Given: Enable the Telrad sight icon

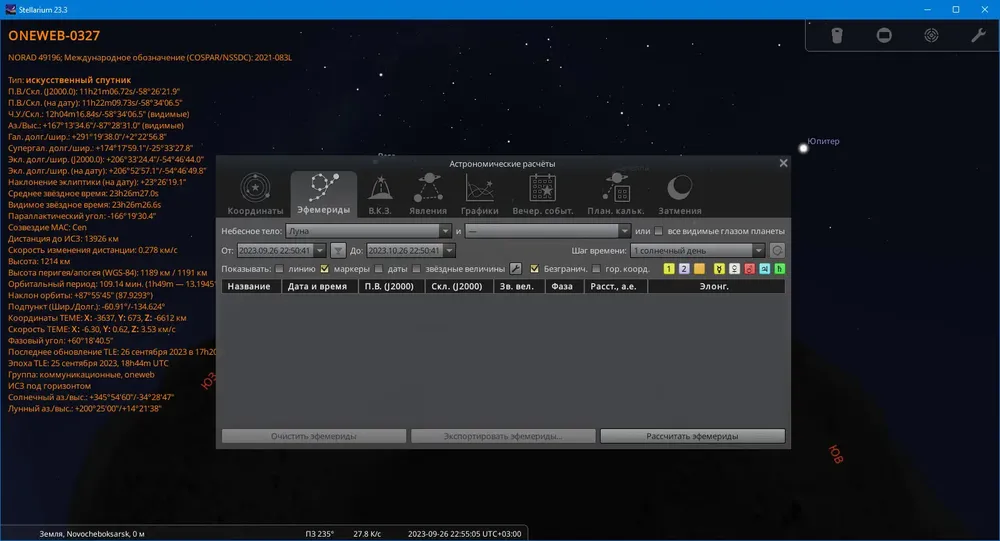Looking at the screenshot, I should coord(931,35).
